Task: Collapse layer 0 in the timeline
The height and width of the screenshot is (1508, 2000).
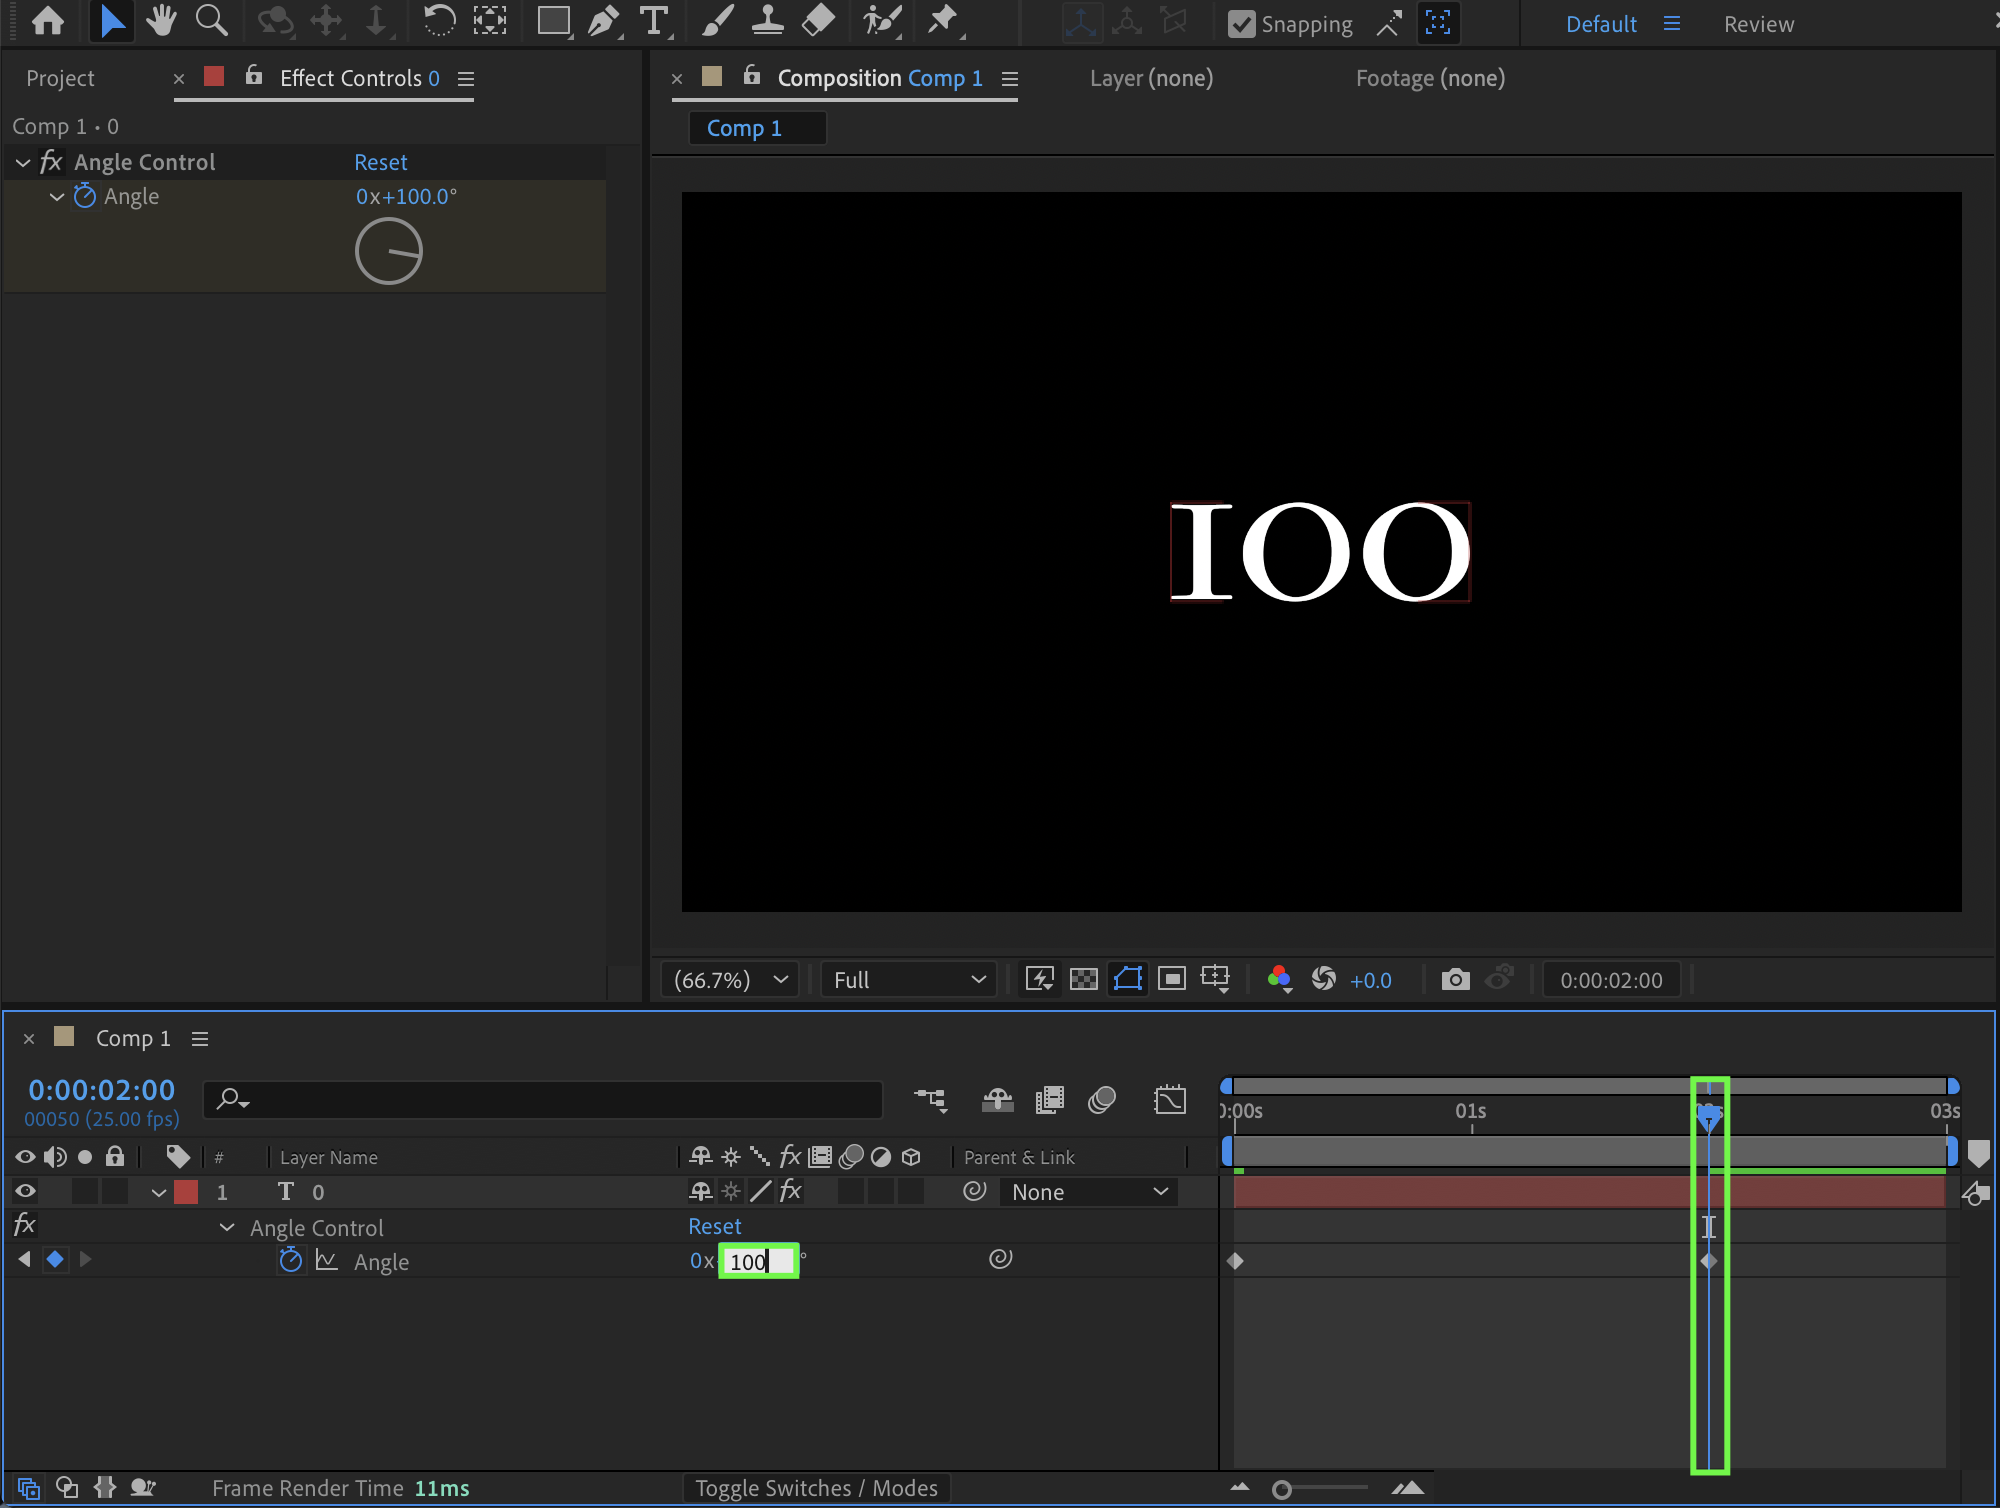Action: pyautogui.click(x=159, y=1192)
